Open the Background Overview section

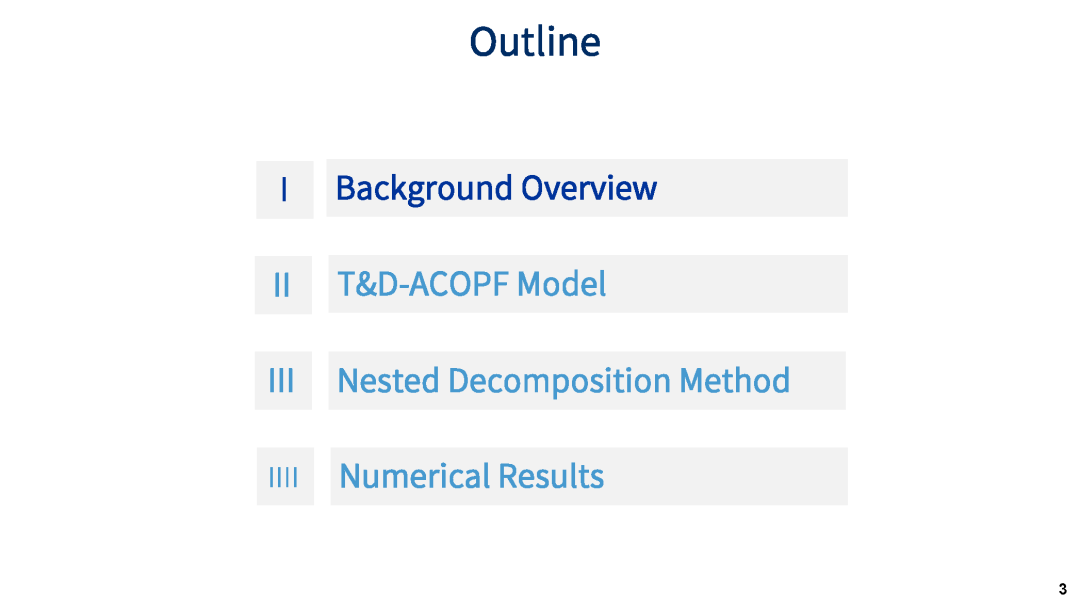click(586, 188)
